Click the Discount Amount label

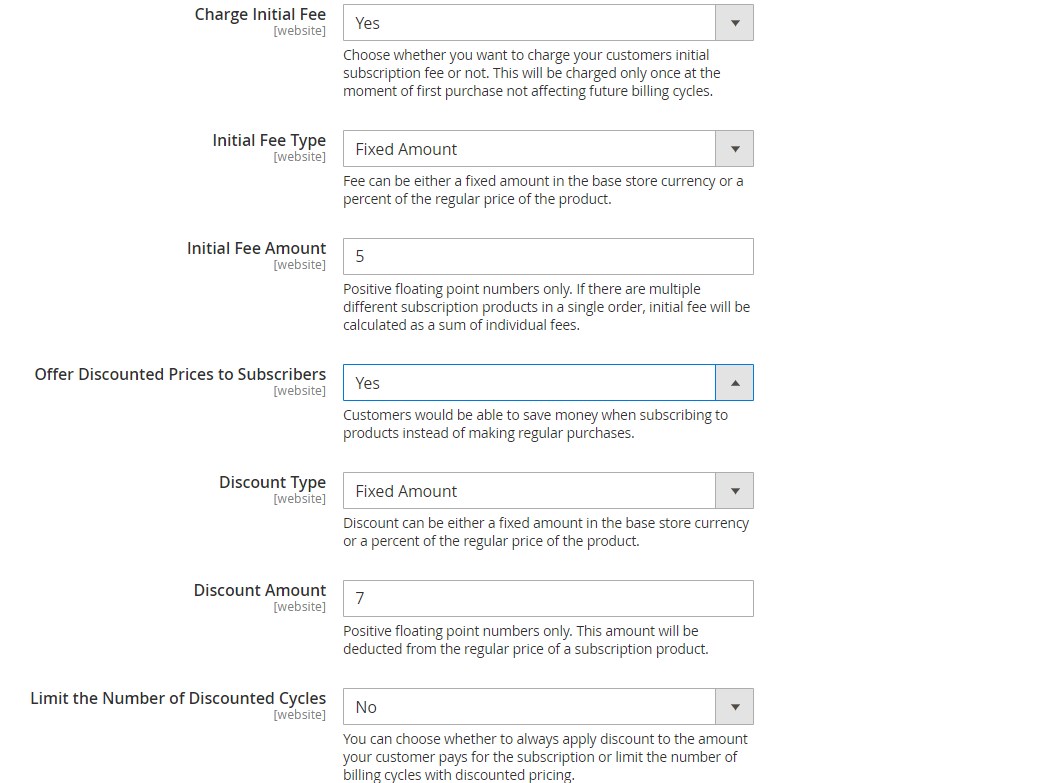click(260, 590)
